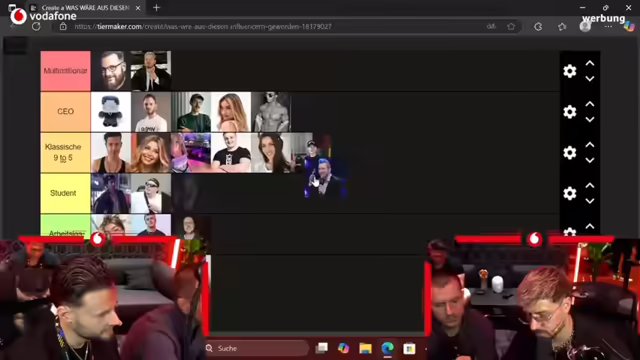Select man in white t-shirt in CEO row

click(151, 111)
